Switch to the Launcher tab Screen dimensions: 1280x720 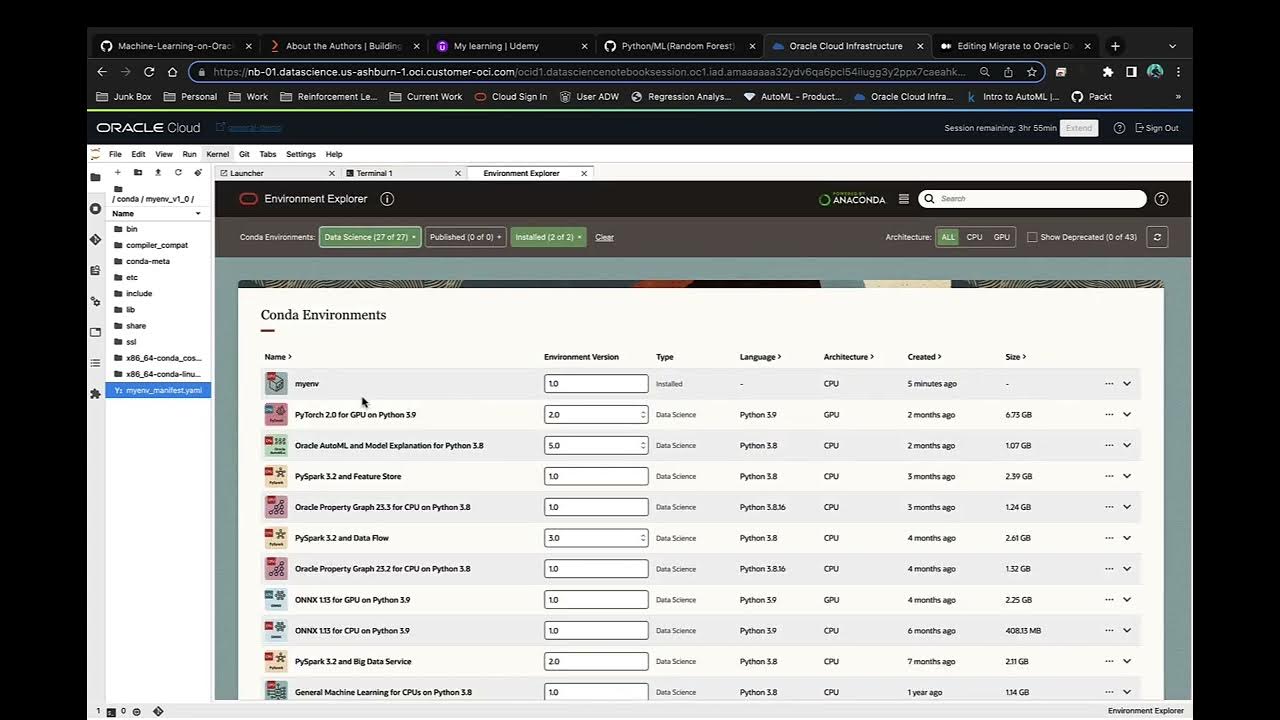(x=277, y=173)
